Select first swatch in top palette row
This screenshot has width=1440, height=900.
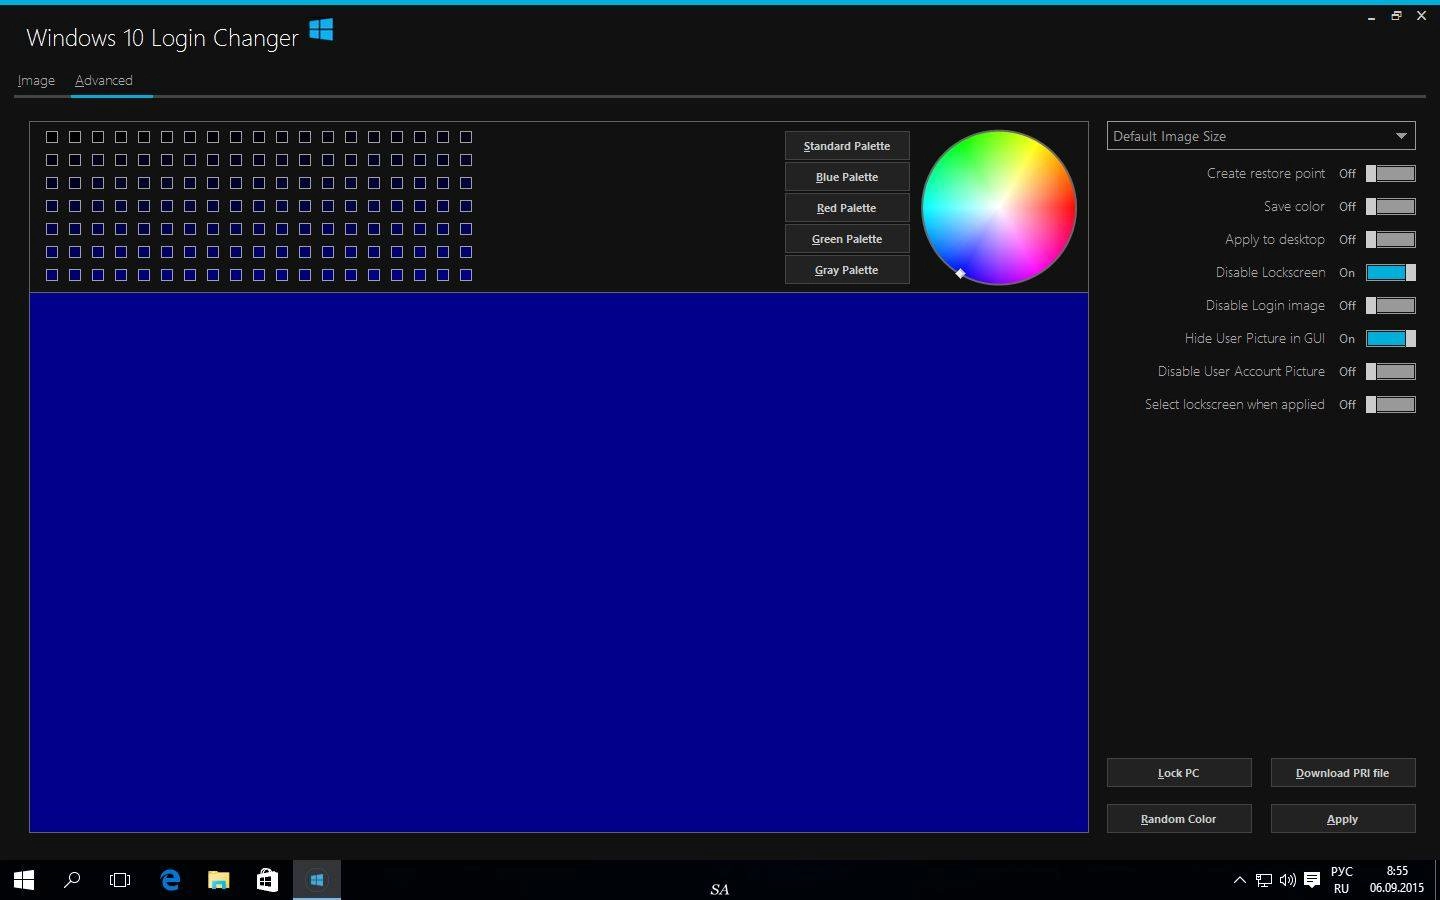52,137
